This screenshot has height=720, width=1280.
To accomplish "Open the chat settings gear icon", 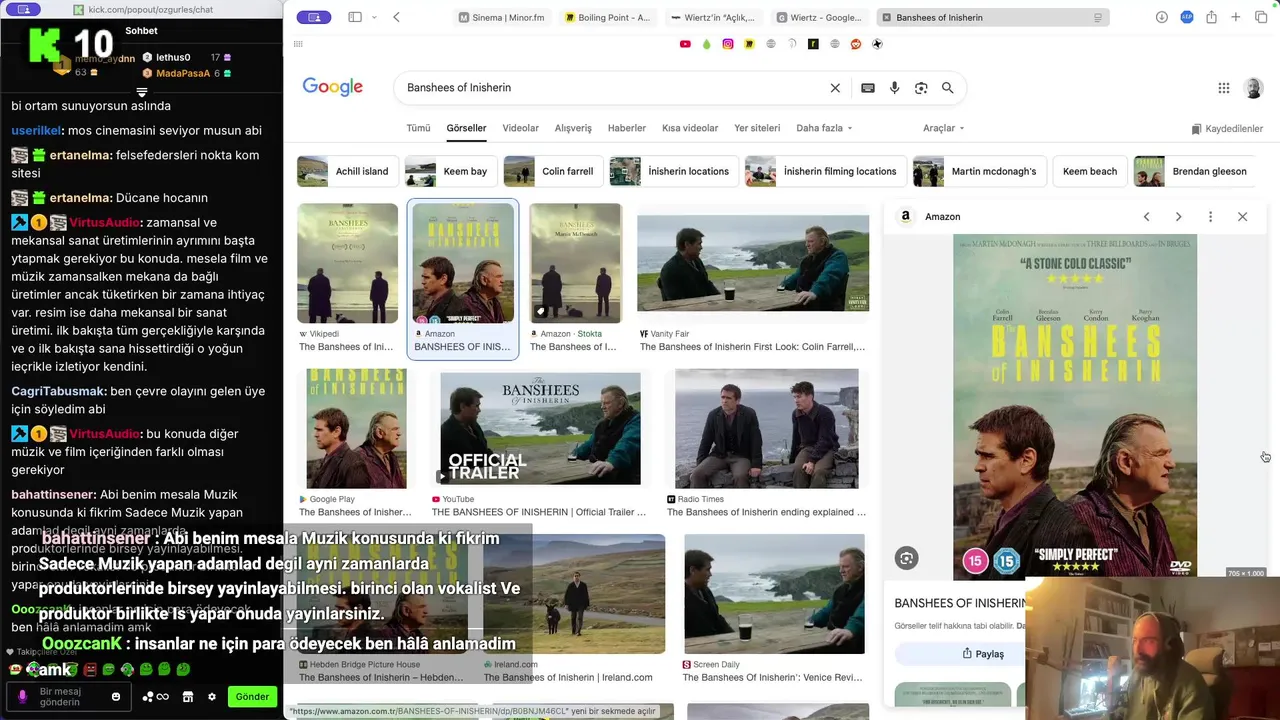I will click(212, 697).
